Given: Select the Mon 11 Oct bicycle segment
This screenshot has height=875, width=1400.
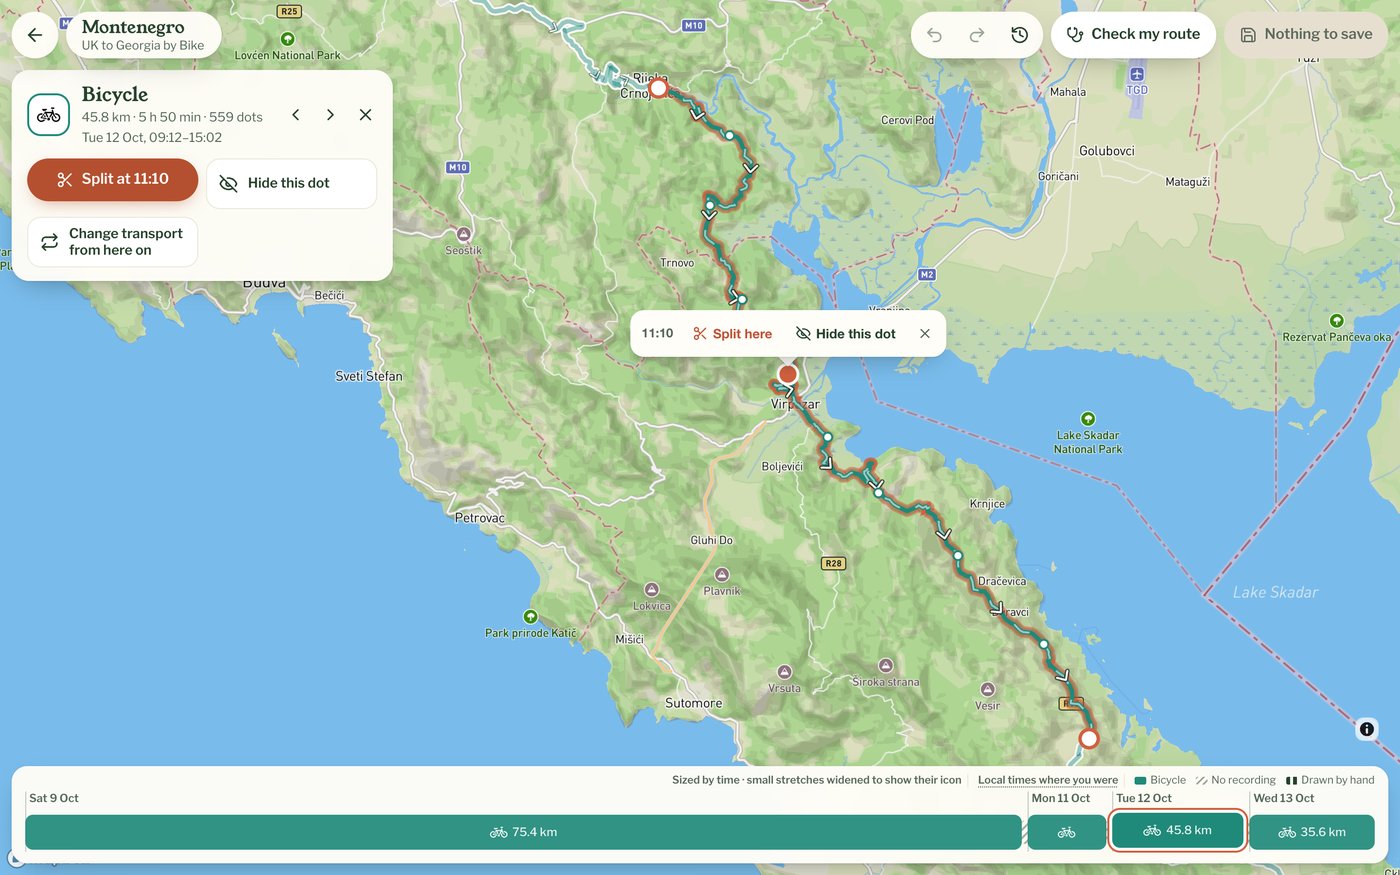Looking at the screenshot, I should [x=1067, y=832].
